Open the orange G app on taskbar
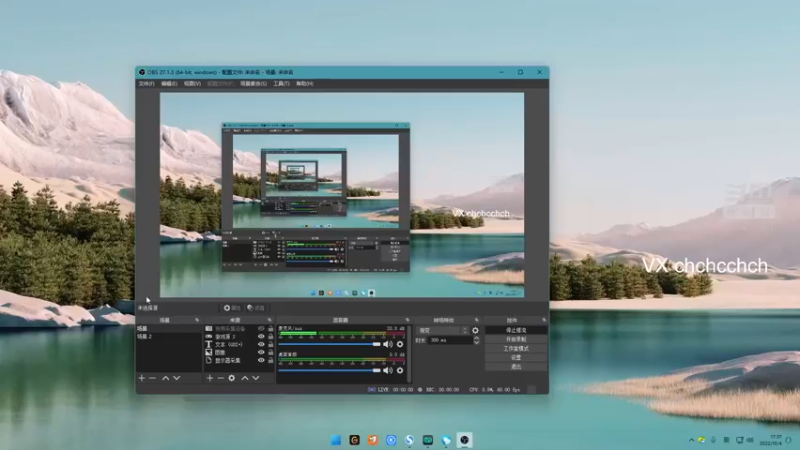800x450 pixels. pyautogui.click(x=355, y=440)
